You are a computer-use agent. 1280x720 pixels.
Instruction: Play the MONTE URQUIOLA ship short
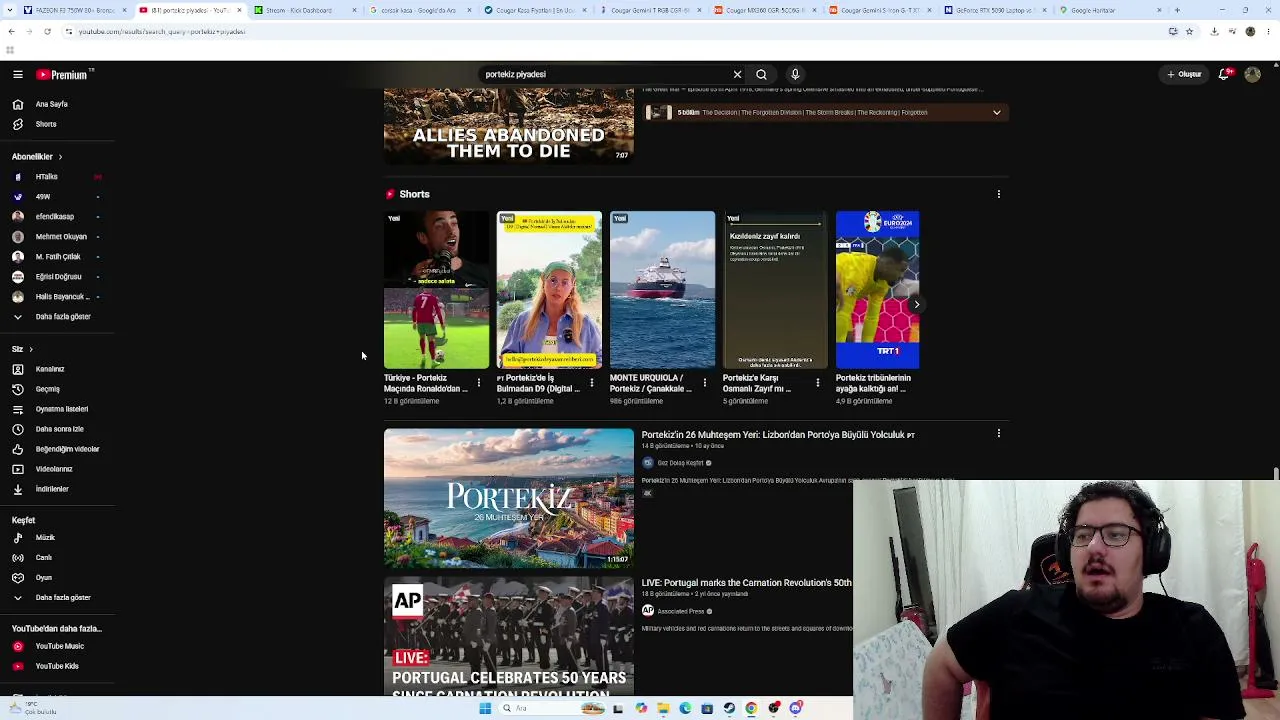pyautogui.click(x=663, y=290)
